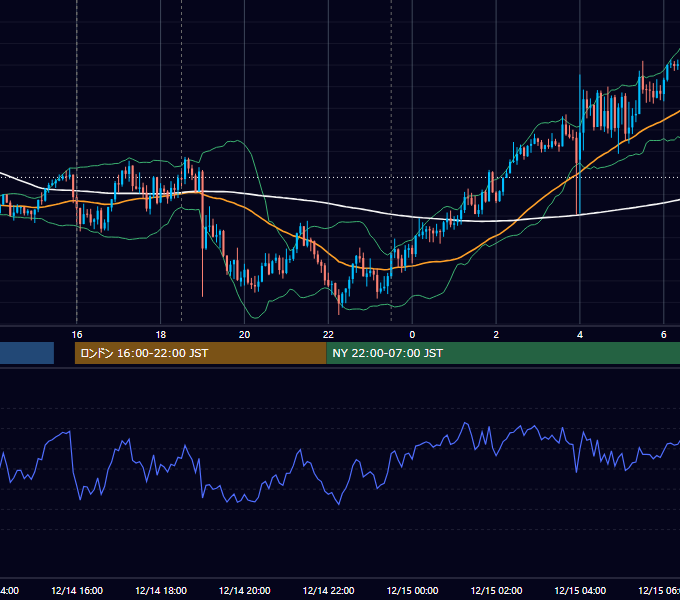Click the blue session bar before London
Screen dimensions: 680x600
(x=27, y=353)
